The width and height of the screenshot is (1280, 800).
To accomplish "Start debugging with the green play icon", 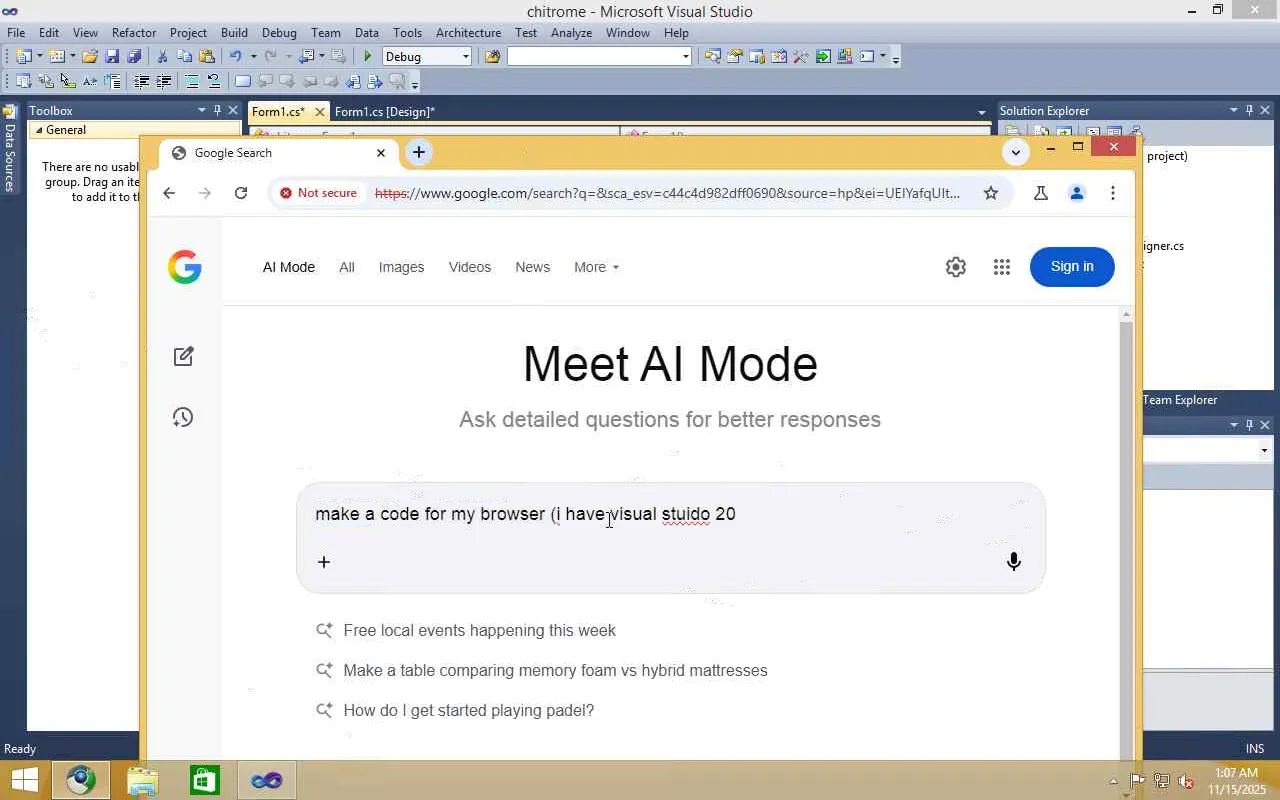I will (x=368, y=57).
